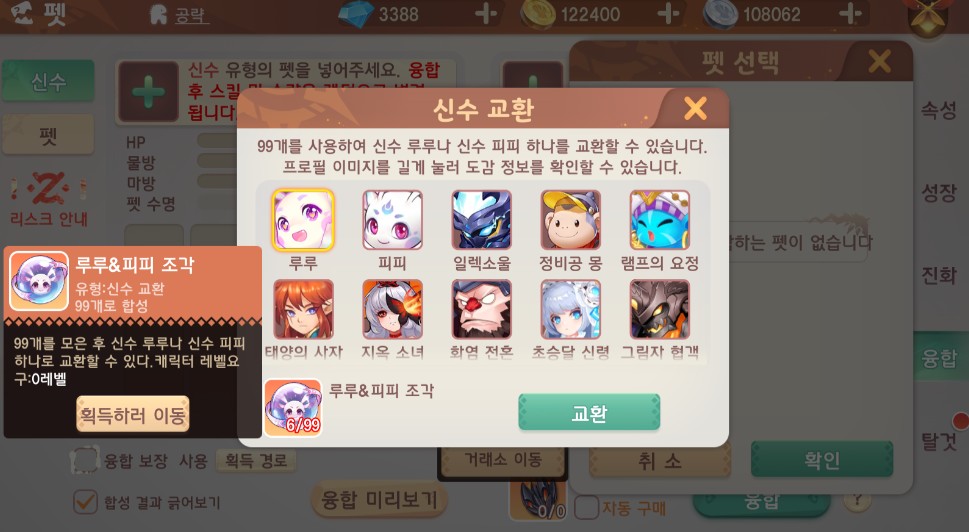Select the 초승달 신령 character icon
The image size is (969, 532).
570,309
